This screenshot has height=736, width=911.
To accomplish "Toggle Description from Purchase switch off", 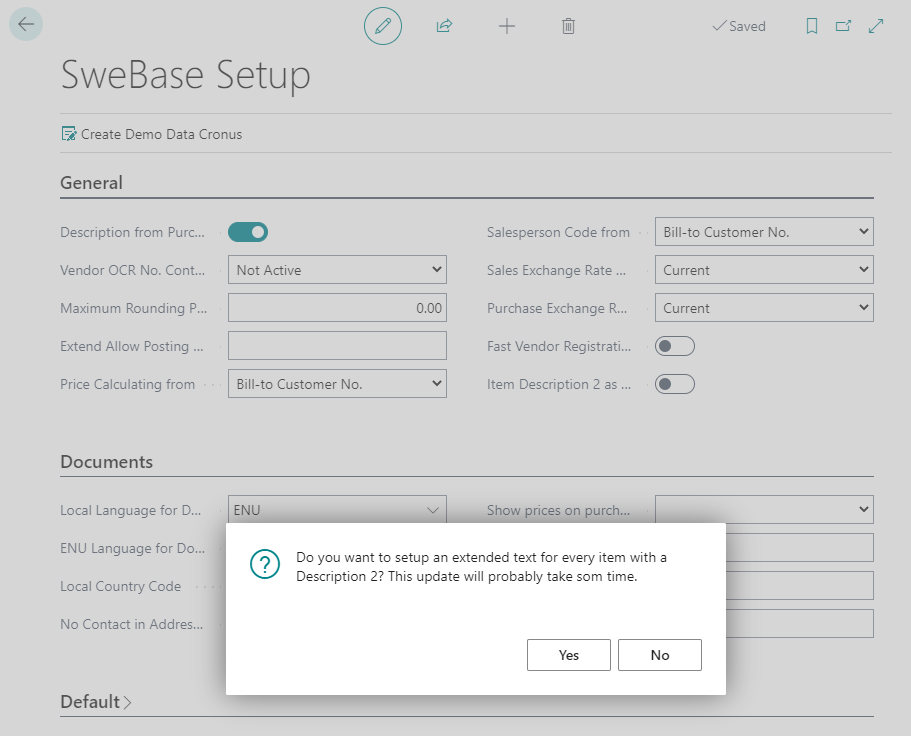I will click(248, 232).
